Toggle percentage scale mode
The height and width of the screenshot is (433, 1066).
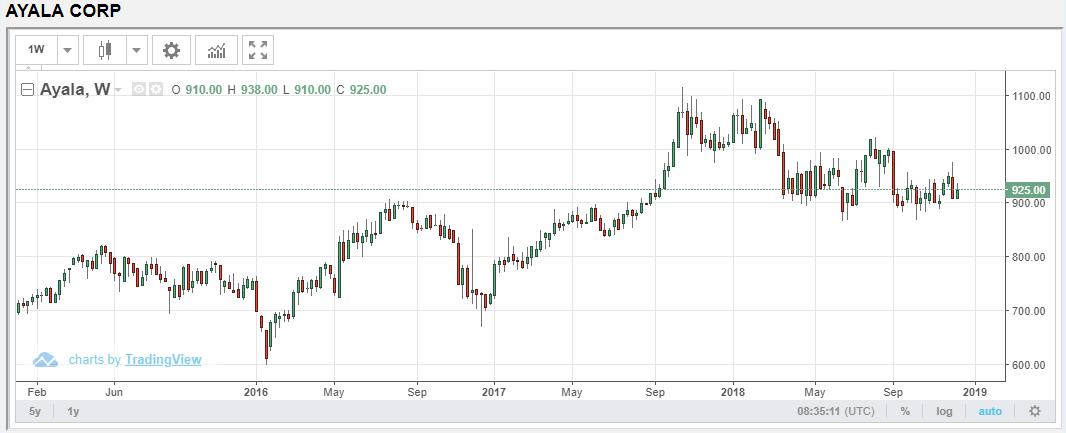905,411
